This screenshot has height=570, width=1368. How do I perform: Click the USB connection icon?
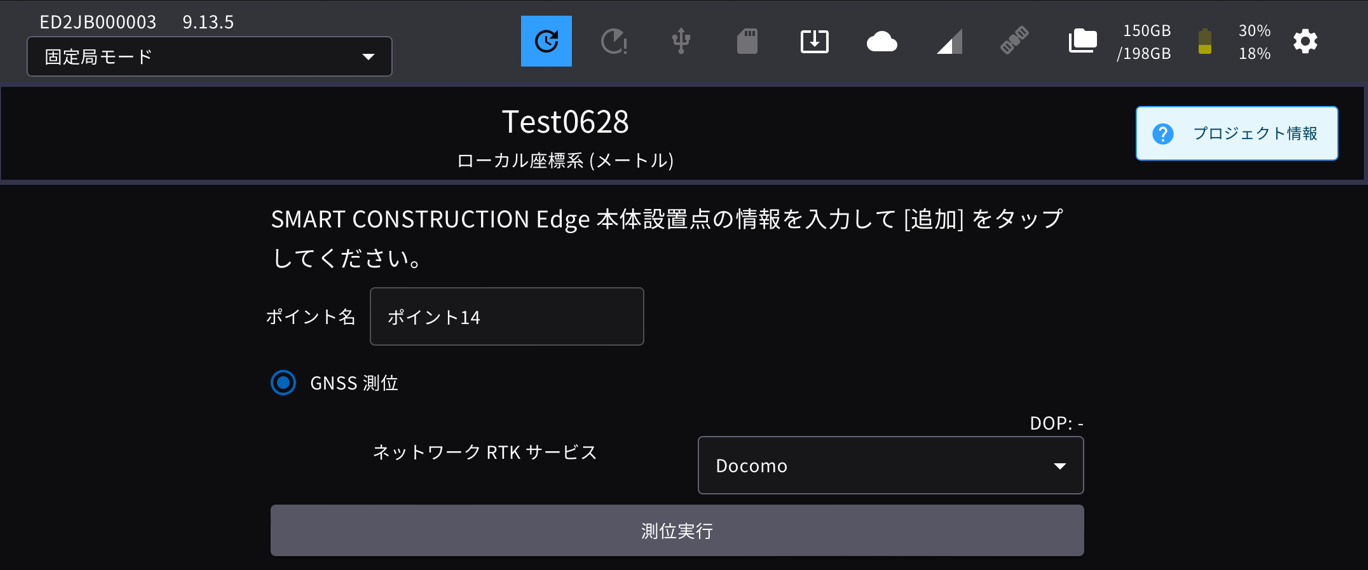pyautogui.click(x=681, y=41)
